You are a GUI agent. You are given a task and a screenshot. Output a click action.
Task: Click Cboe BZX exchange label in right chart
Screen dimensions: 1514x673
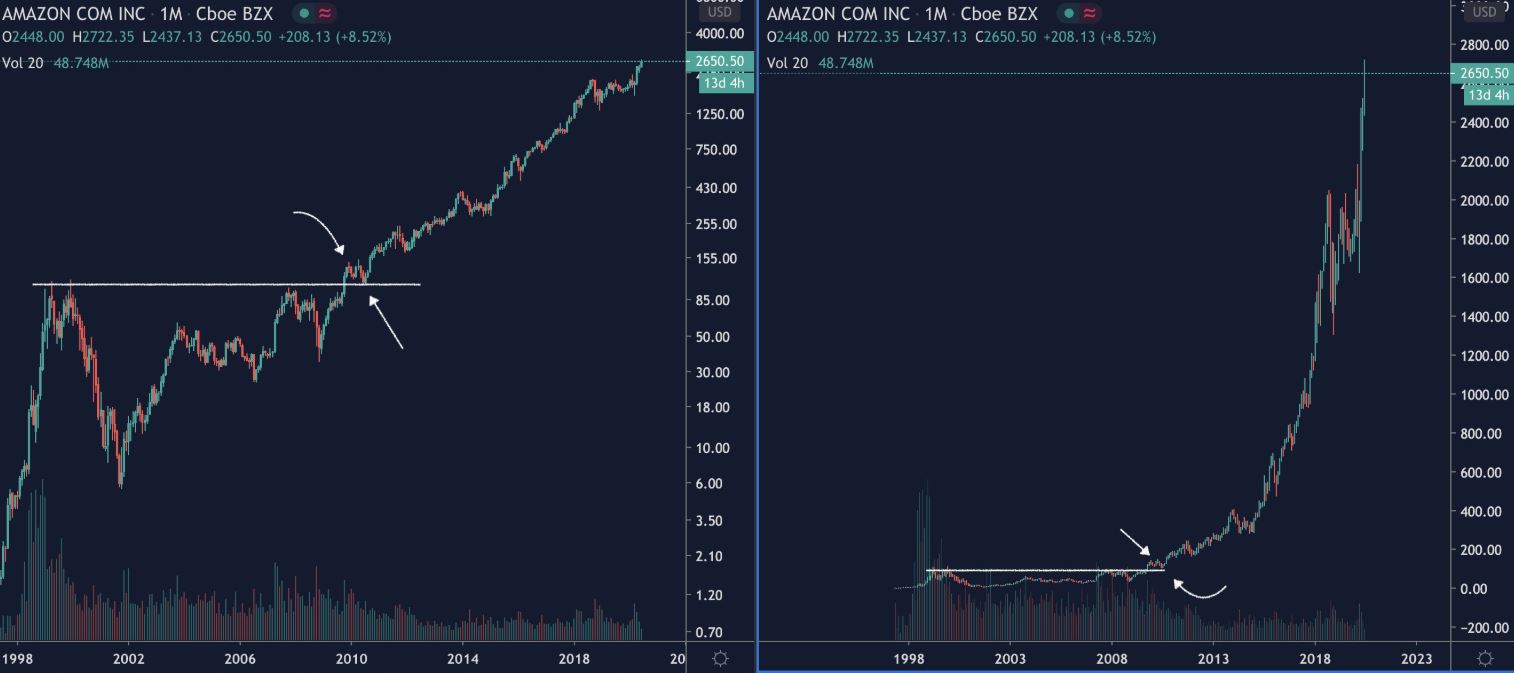tap(999, 14)
